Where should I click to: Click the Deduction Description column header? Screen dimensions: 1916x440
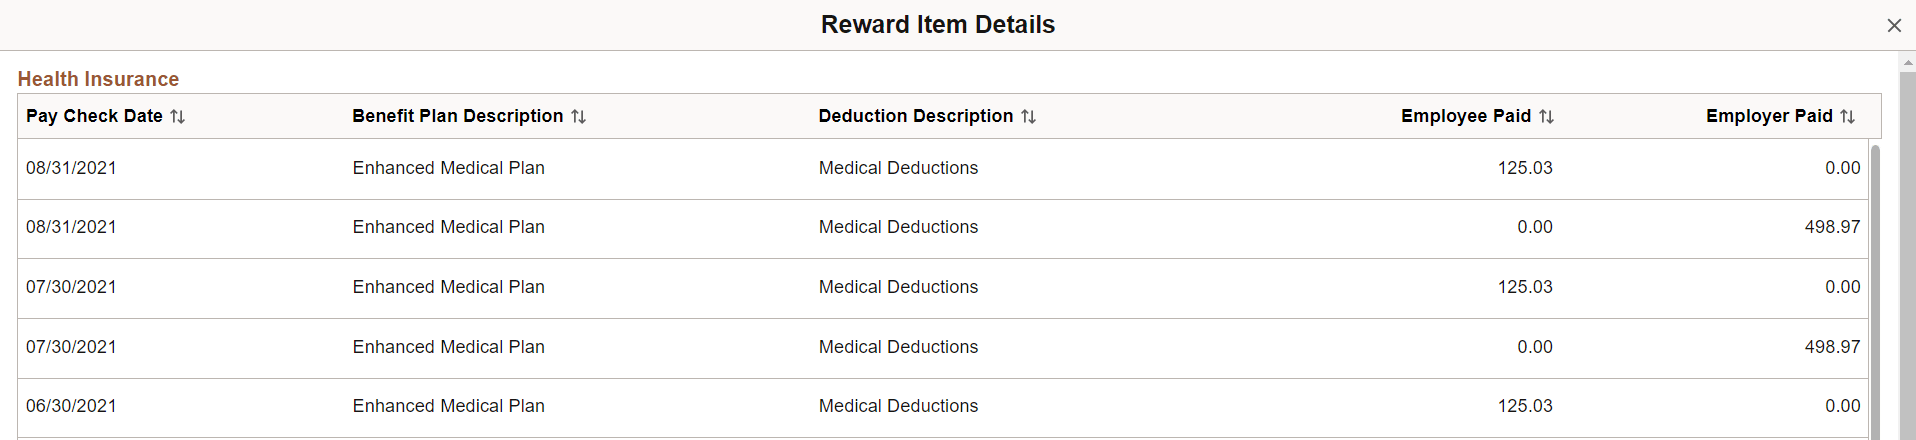[x=916, y=116]
